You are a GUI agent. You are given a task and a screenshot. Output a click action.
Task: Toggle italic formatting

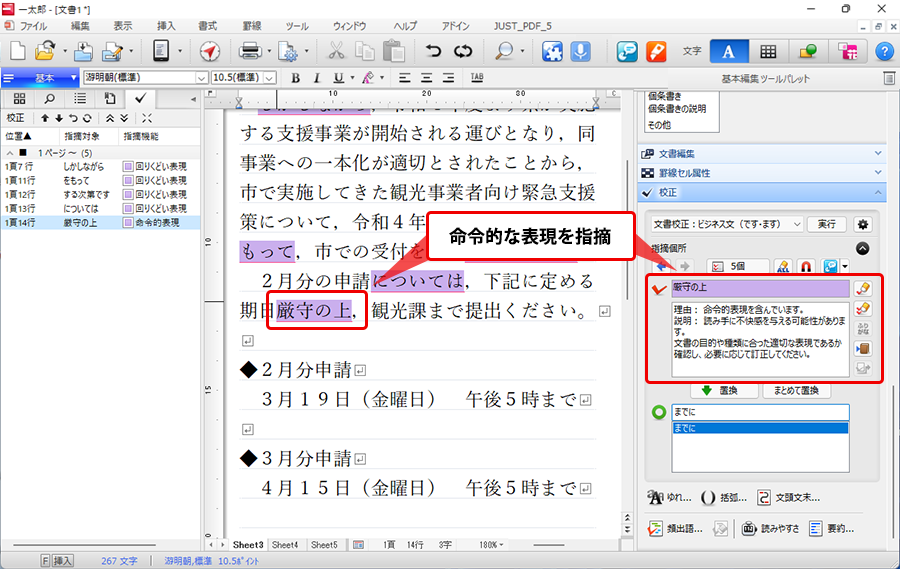[x=317, y=78]
